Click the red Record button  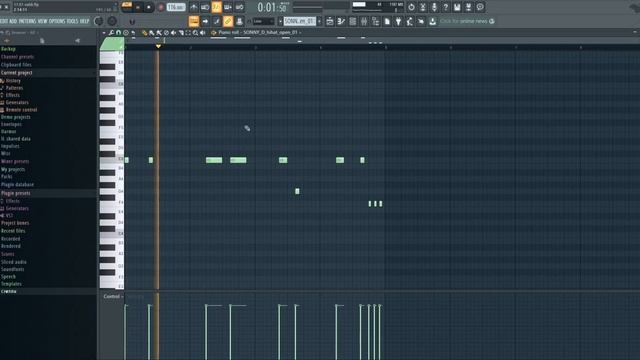point(161,7)
